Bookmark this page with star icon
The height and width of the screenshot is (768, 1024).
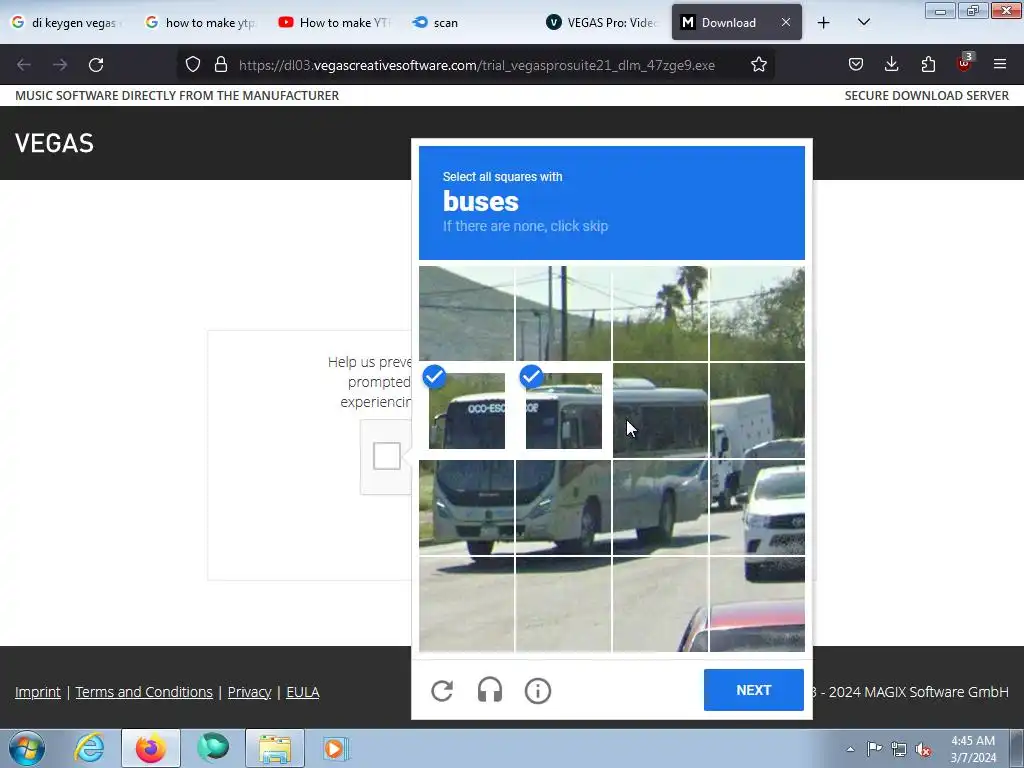(x=758, y=65)
